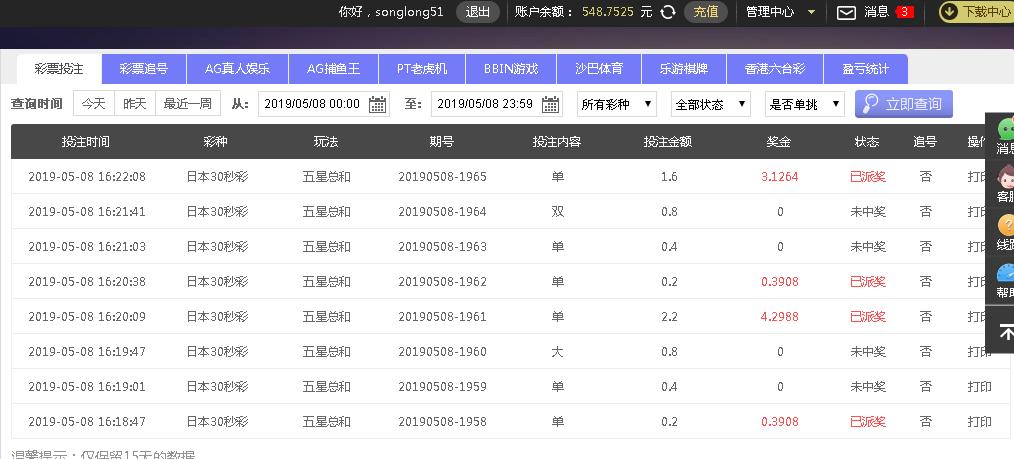
Task: Open messages via the envelope icon
Action: pyautogui.click(x=846, y=12)
